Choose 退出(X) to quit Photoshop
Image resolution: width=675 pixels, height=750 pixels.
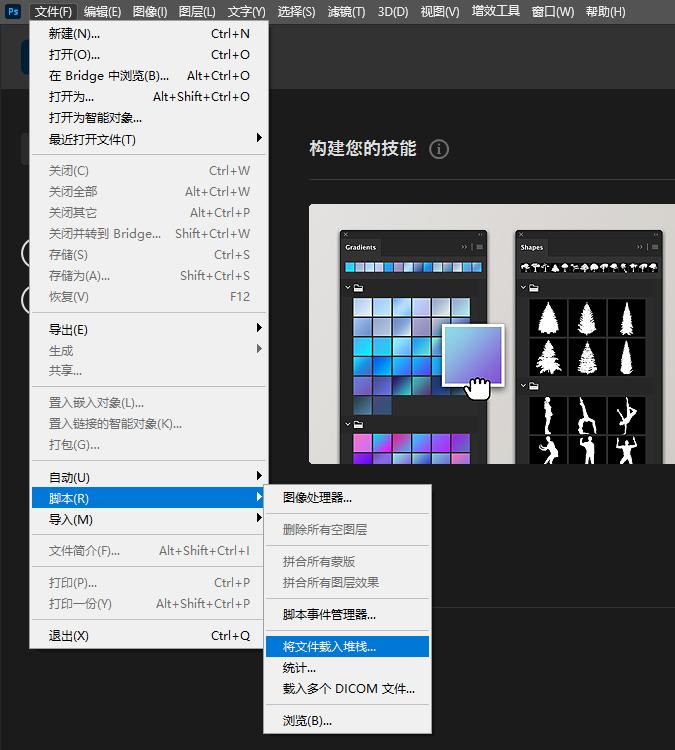pyautogui.click(x=149, y=636)
